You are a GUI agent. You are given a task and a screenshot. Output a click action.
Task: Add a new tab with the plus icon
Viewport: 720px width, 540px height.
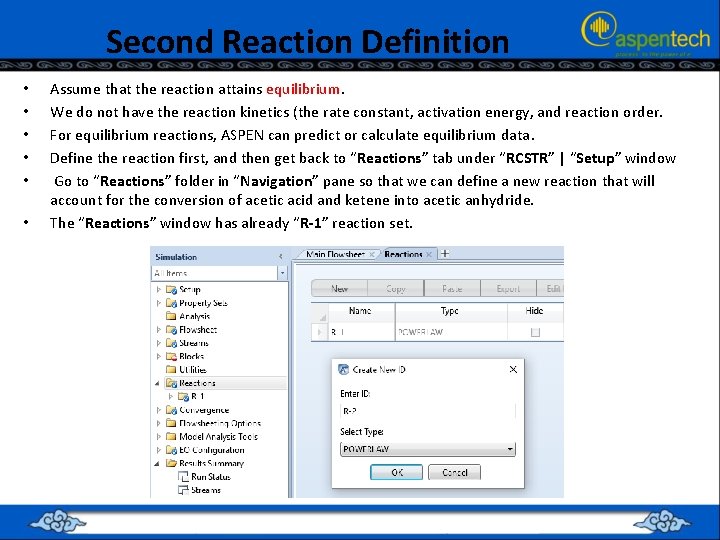click(x=444, y=253)
